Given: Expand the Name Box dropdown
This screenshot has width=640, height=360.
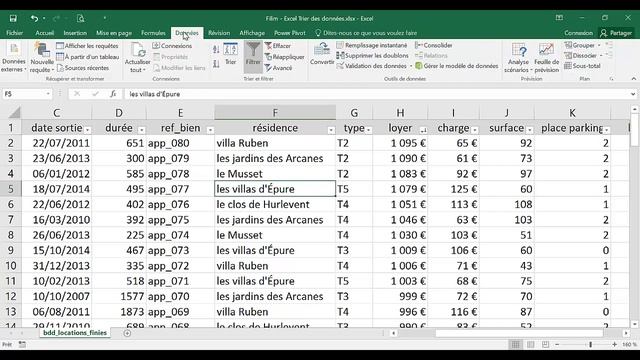Looking at the screenshot, I should coord(48,94).
